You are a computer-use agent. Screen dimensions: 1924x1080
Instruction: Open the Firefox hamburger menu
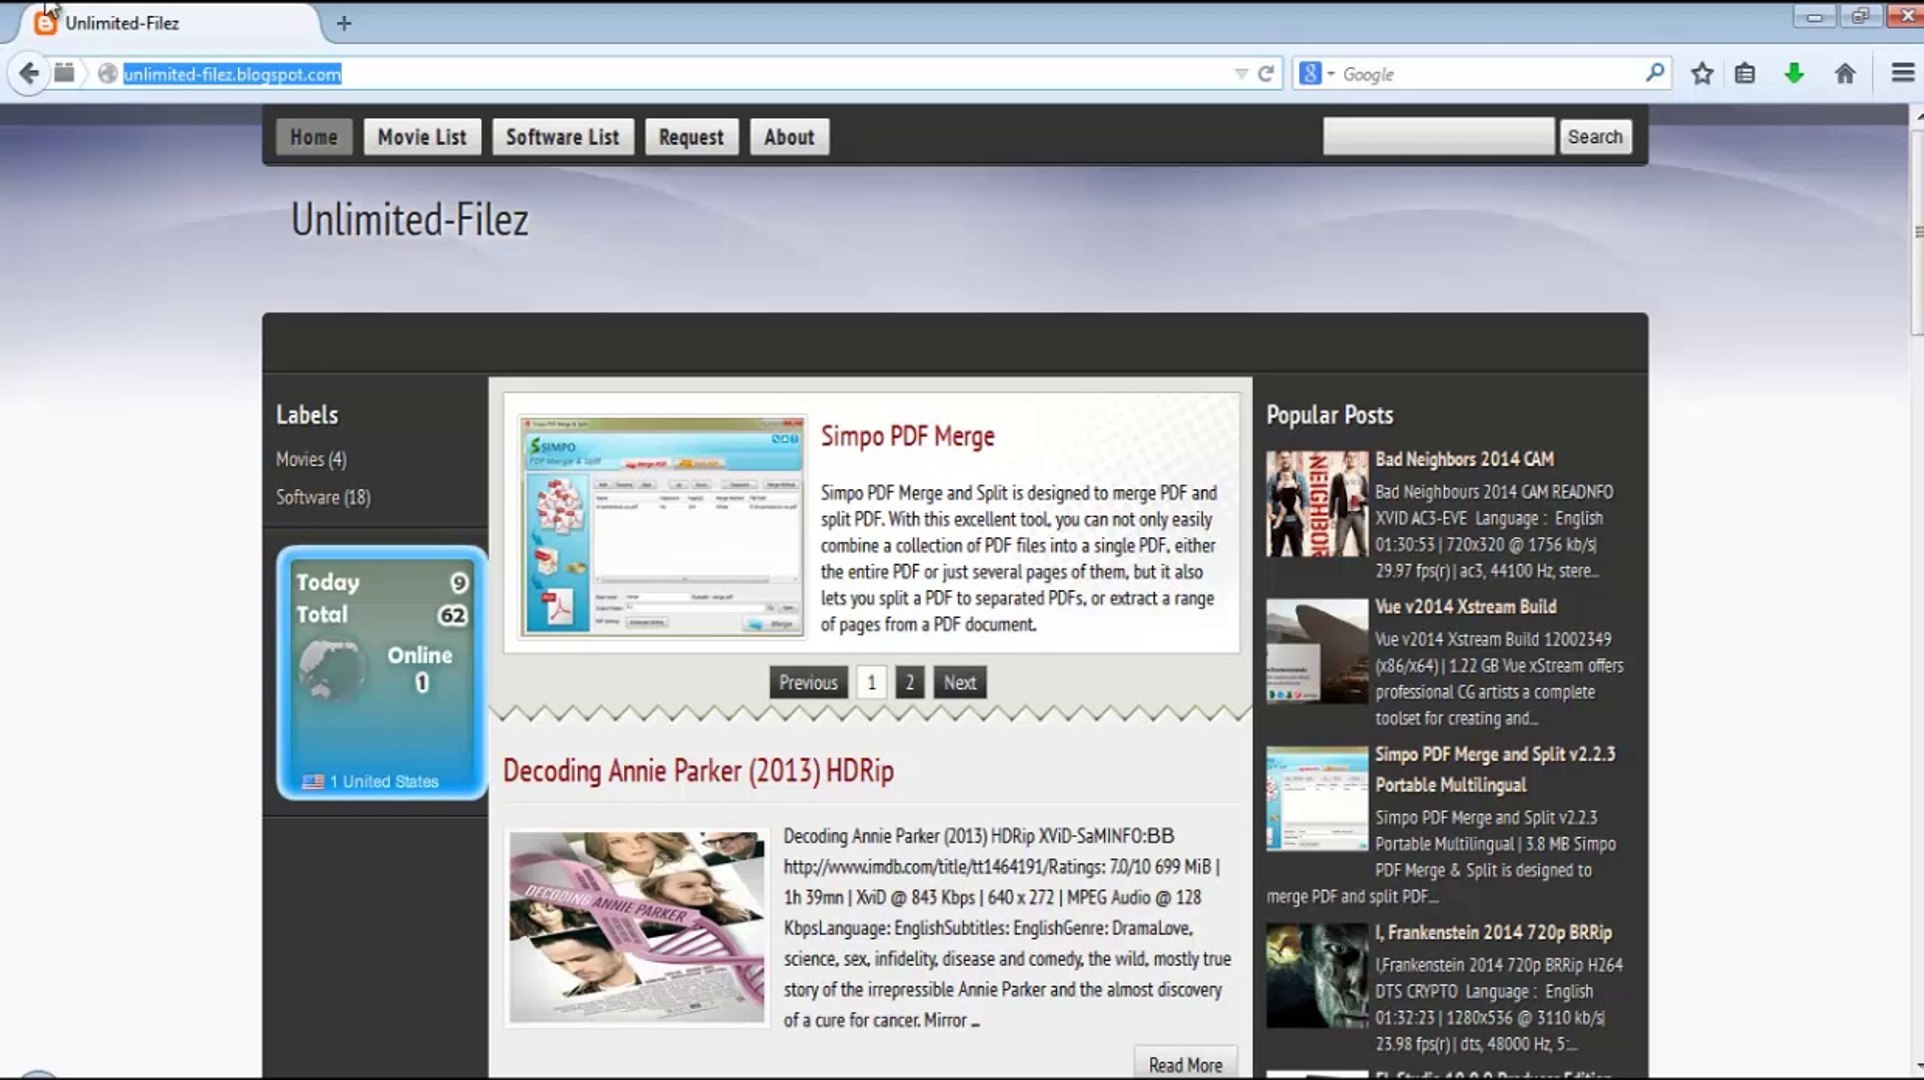[x=1902, y=73]
